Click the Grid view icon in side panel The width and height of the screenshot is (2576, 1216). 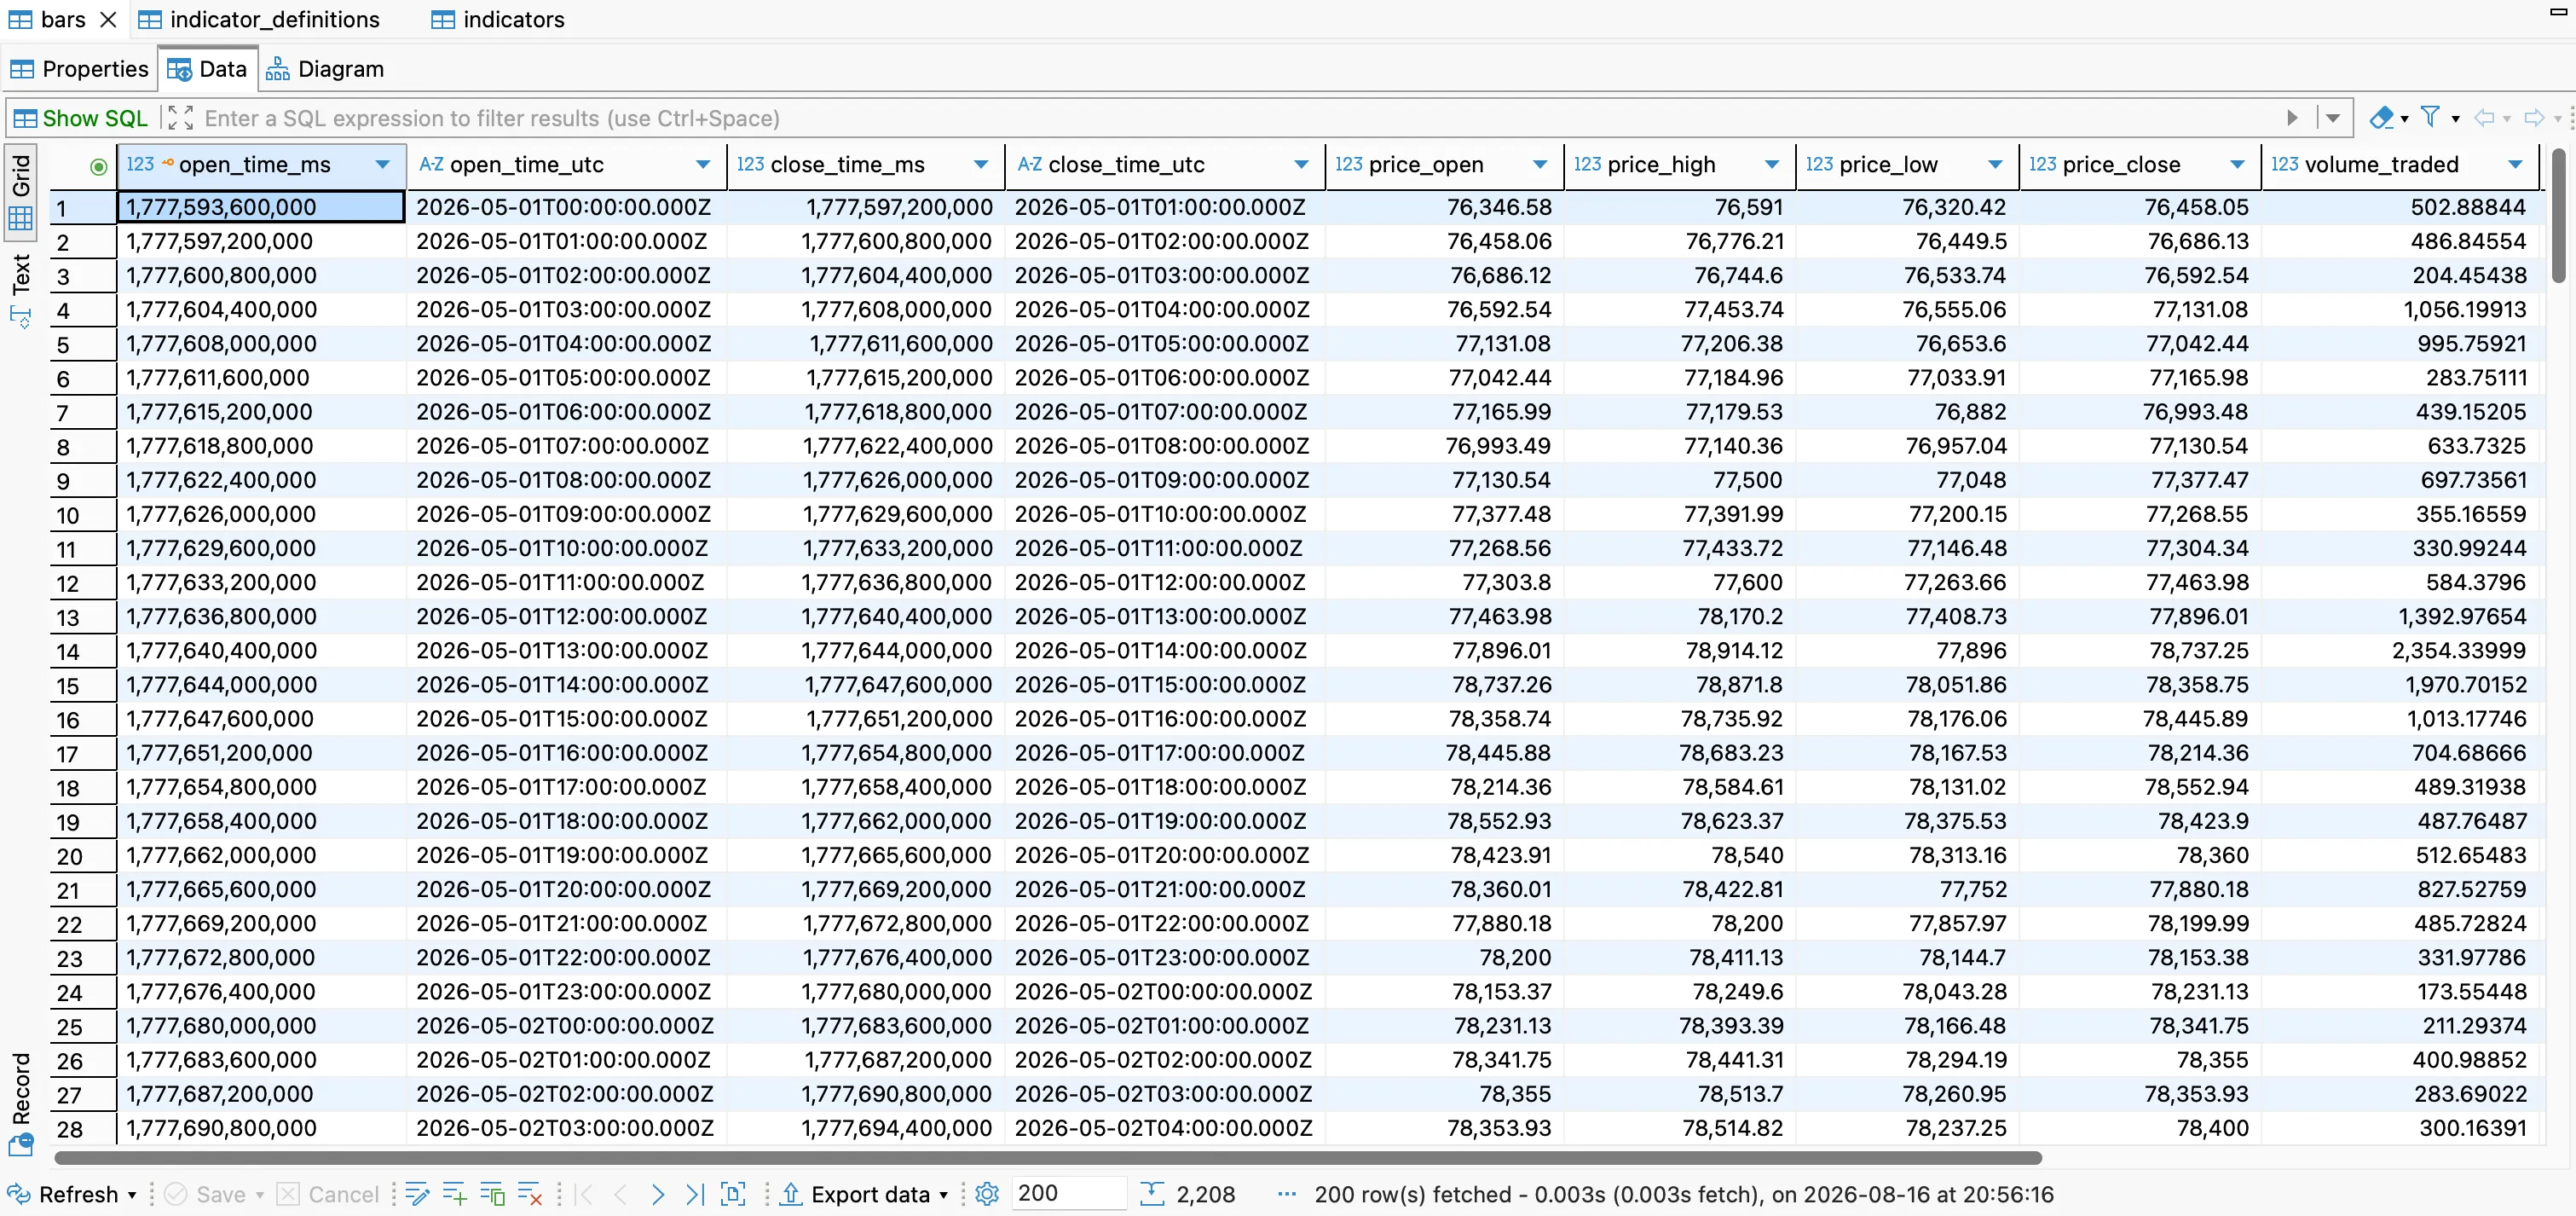pyautogui.click(x=20, y=218)
